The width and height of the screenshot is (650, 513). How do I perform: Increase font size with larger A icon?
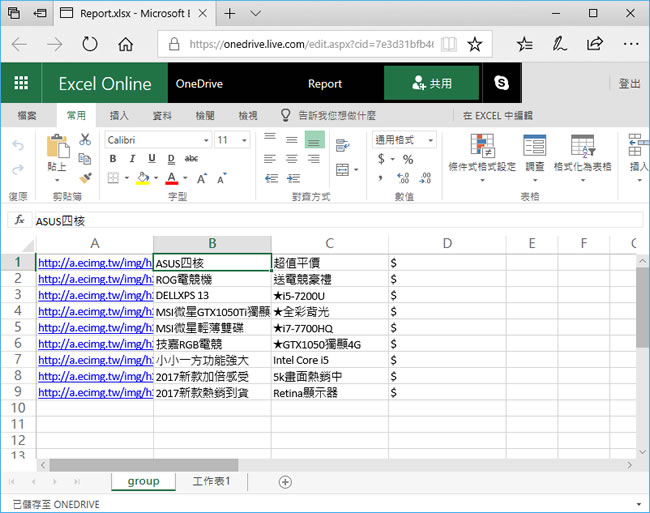coord(201,179)
